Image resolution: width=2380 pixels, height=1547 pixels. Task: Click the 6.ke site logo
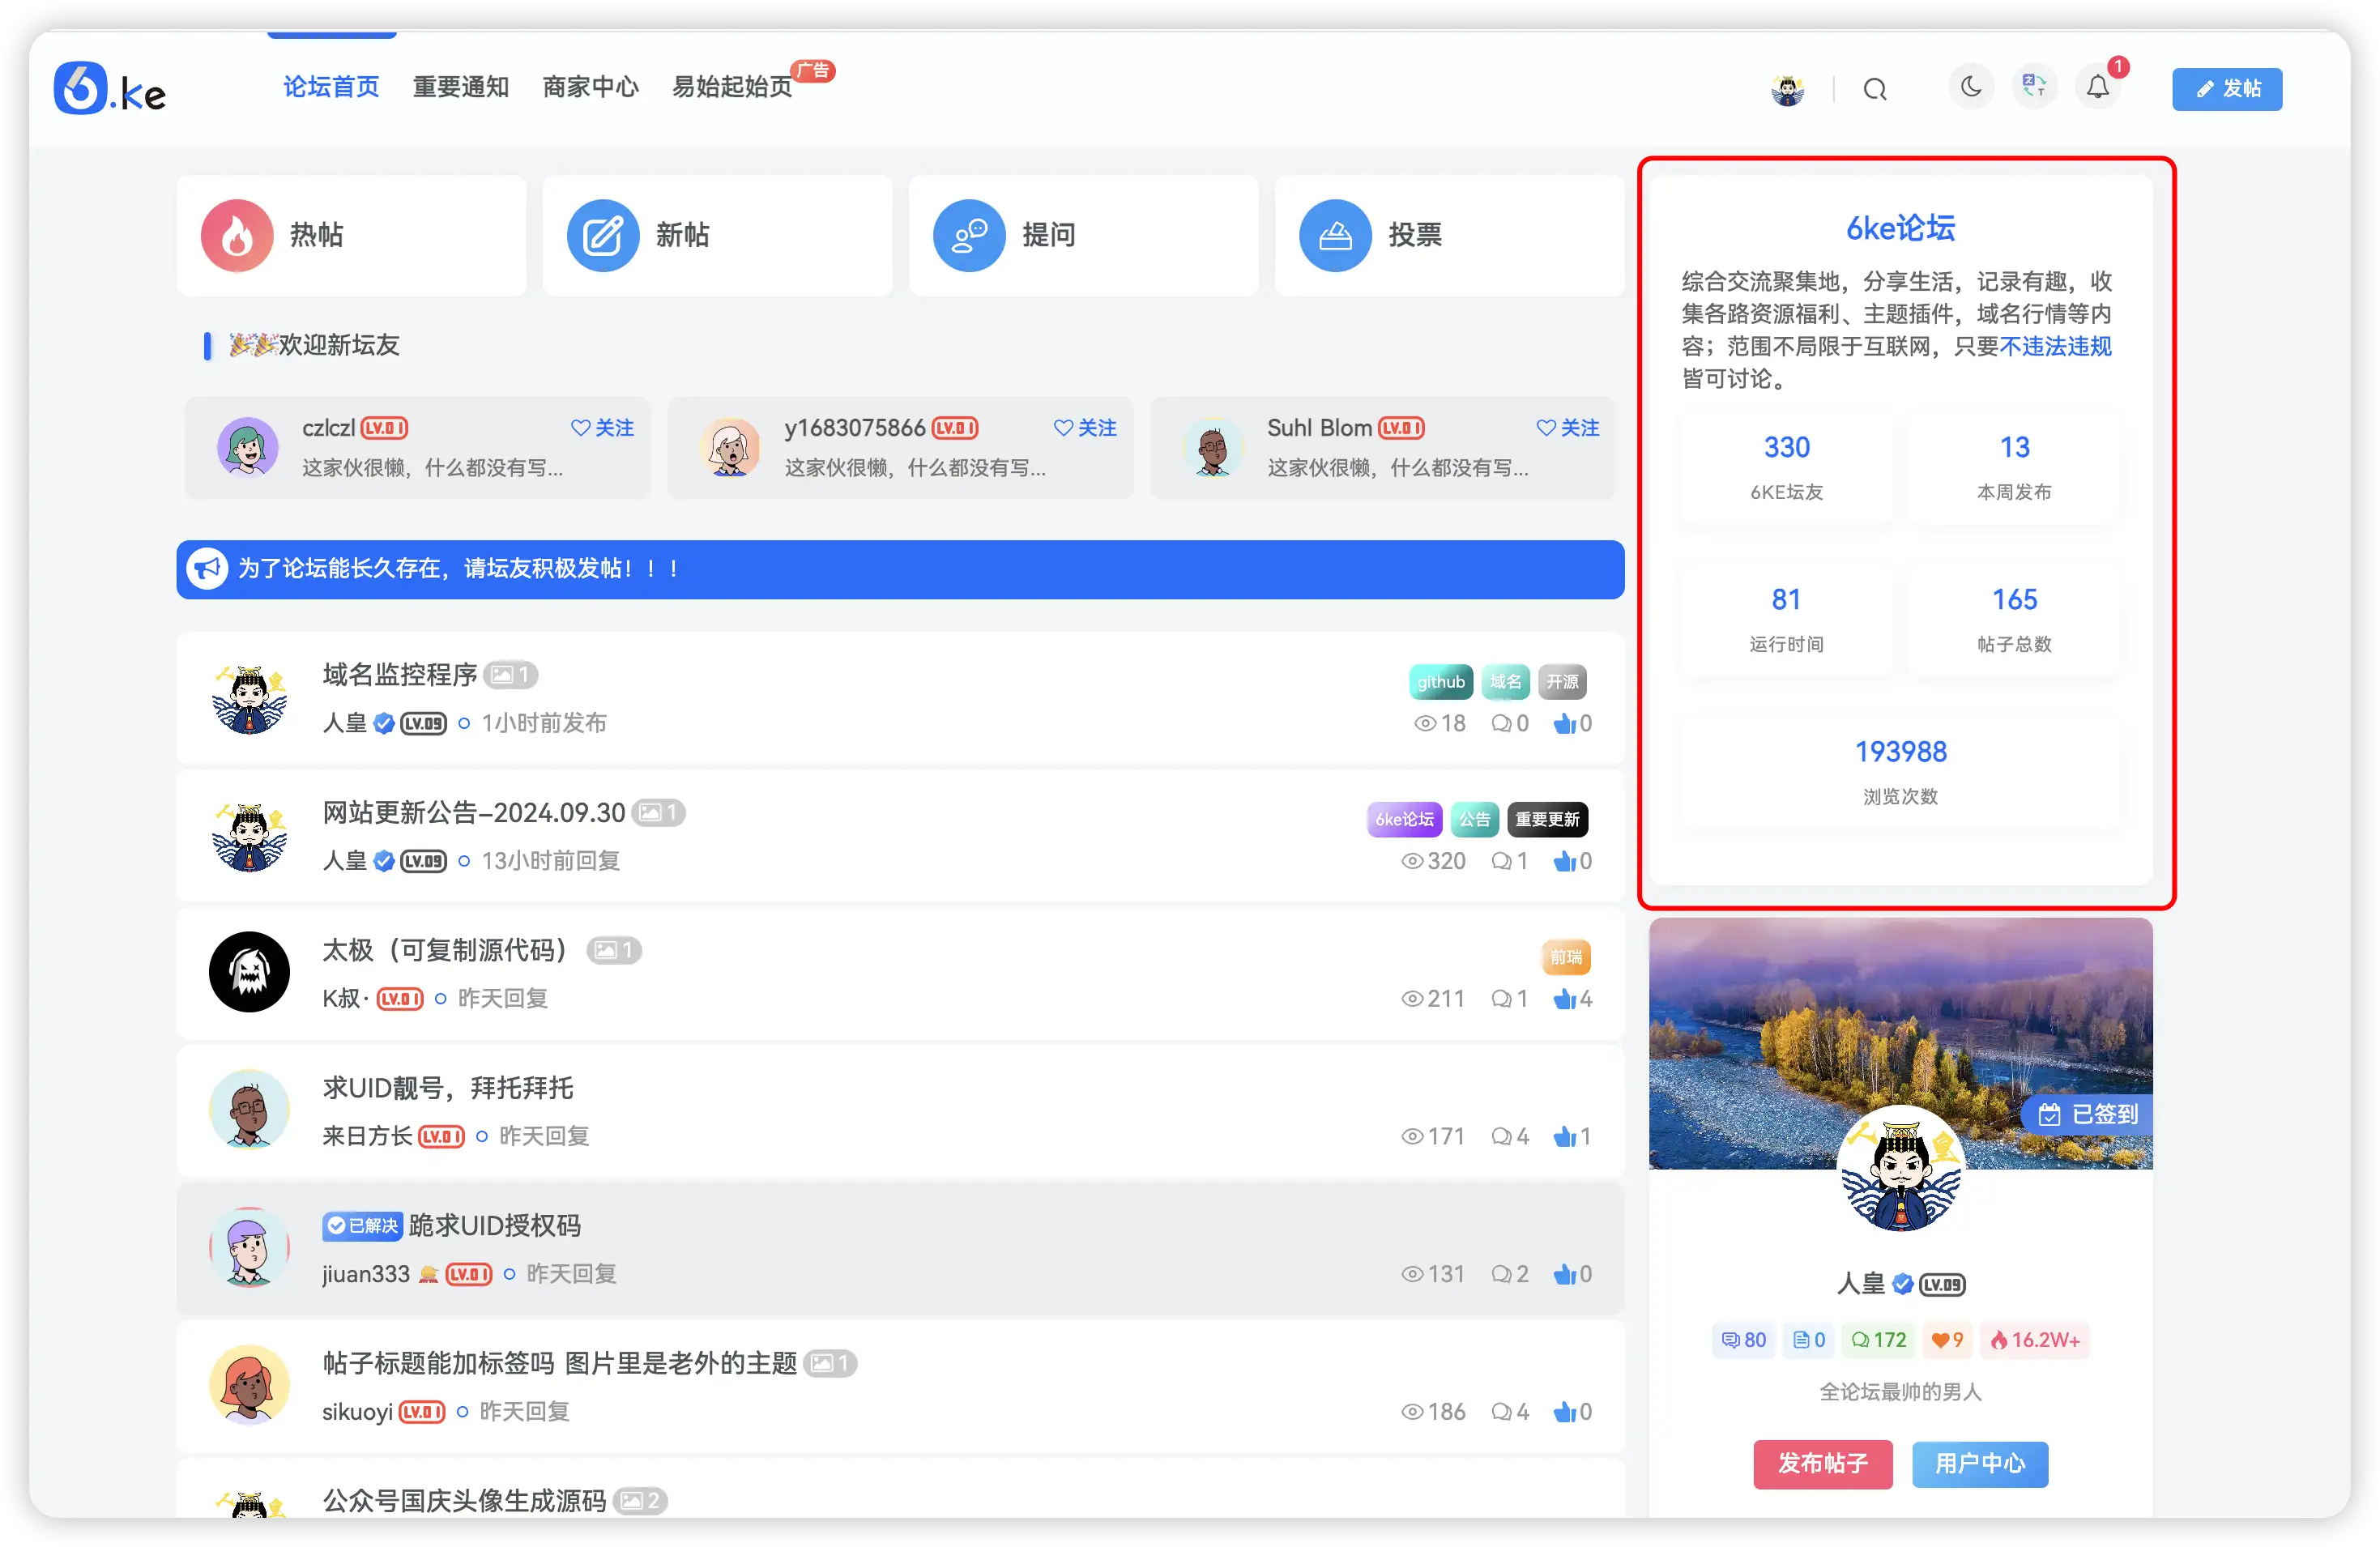(110, 88)
